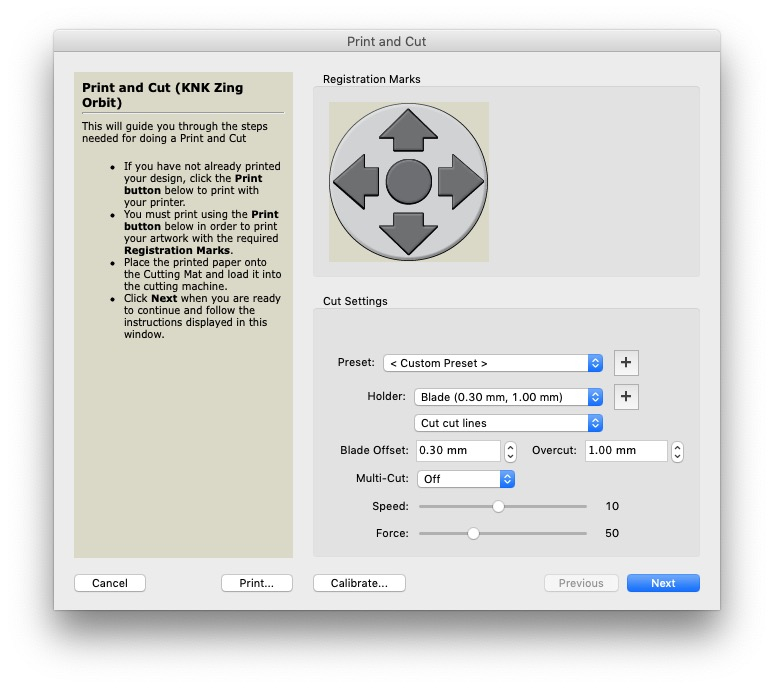The image size is (774, 688).
Task: Open the Holder dropdown showing Blade
Action: [x=508, y=397]
